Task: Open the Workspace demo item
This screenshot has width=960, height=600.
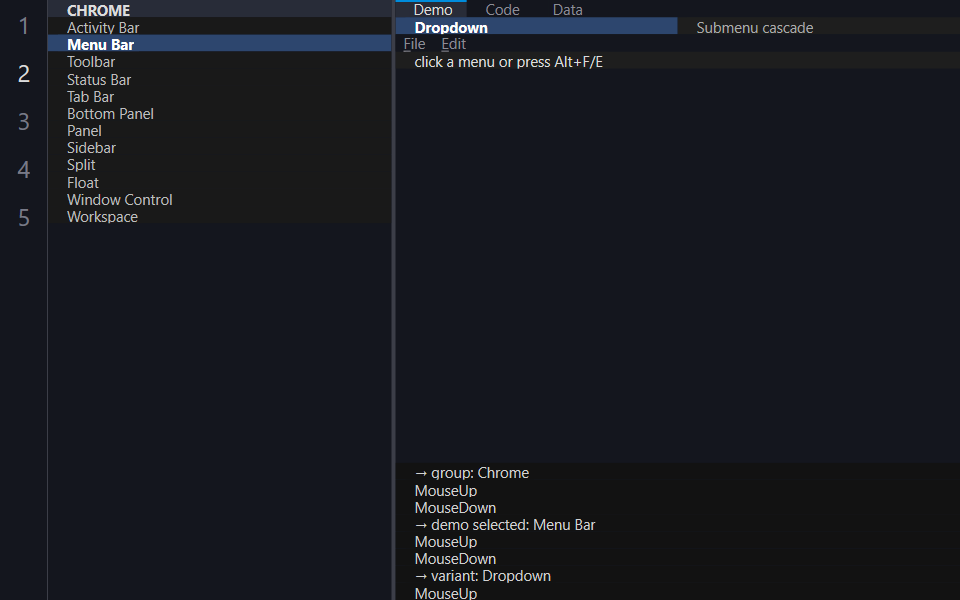Action: [x=219, y=217]
